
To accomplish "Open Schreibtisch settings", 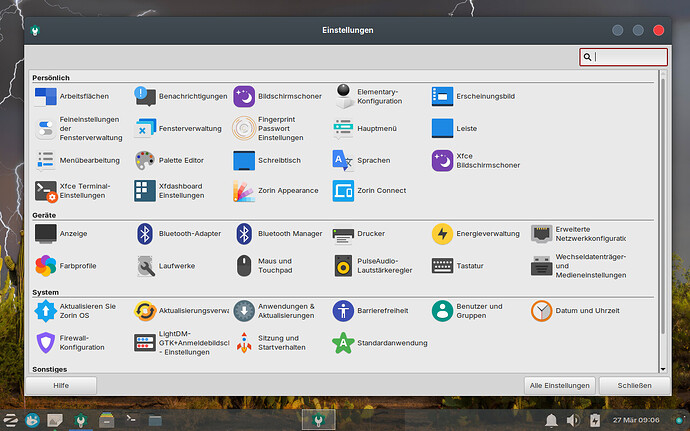I will click(x=267, y=161).
